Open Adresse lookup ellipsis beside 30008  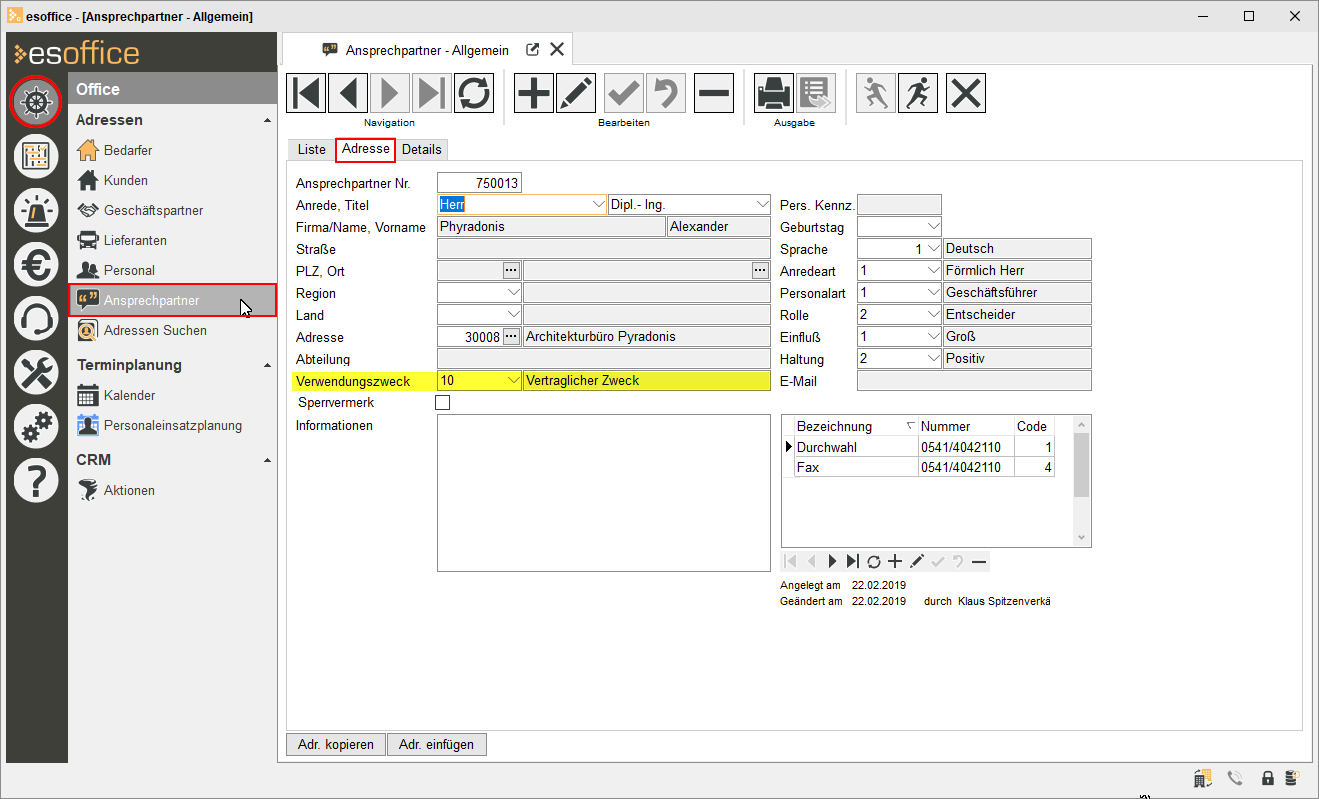tap(511, 337)
